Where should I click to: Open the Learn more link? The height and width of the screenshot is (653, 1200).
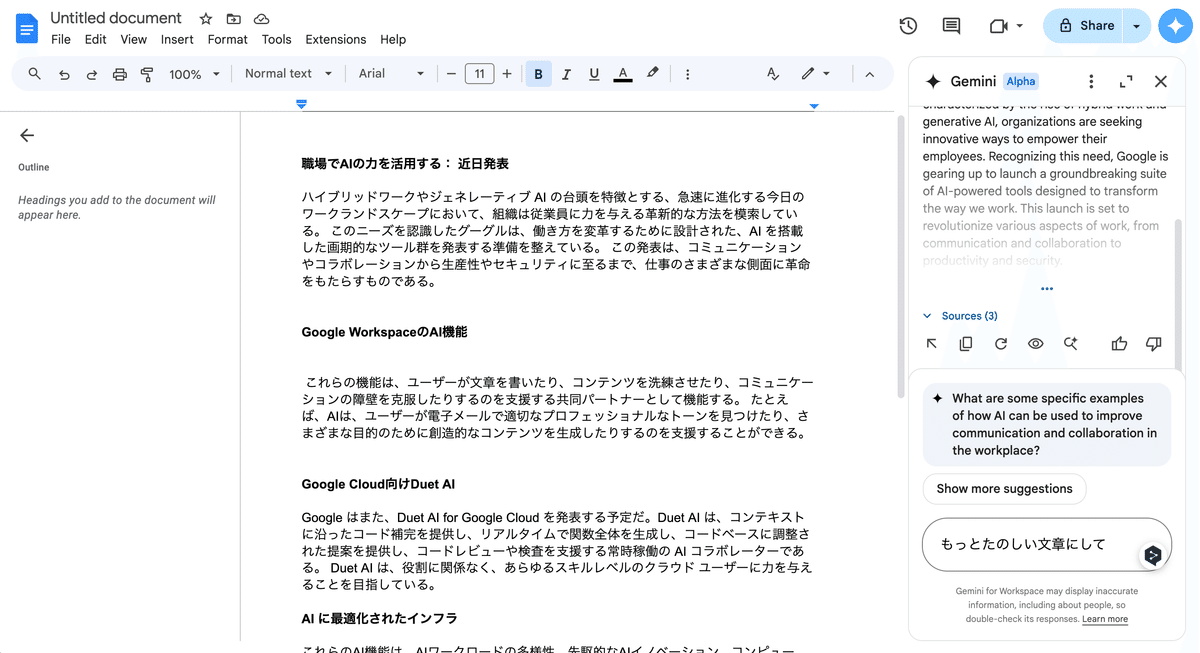click(1105, 619)
